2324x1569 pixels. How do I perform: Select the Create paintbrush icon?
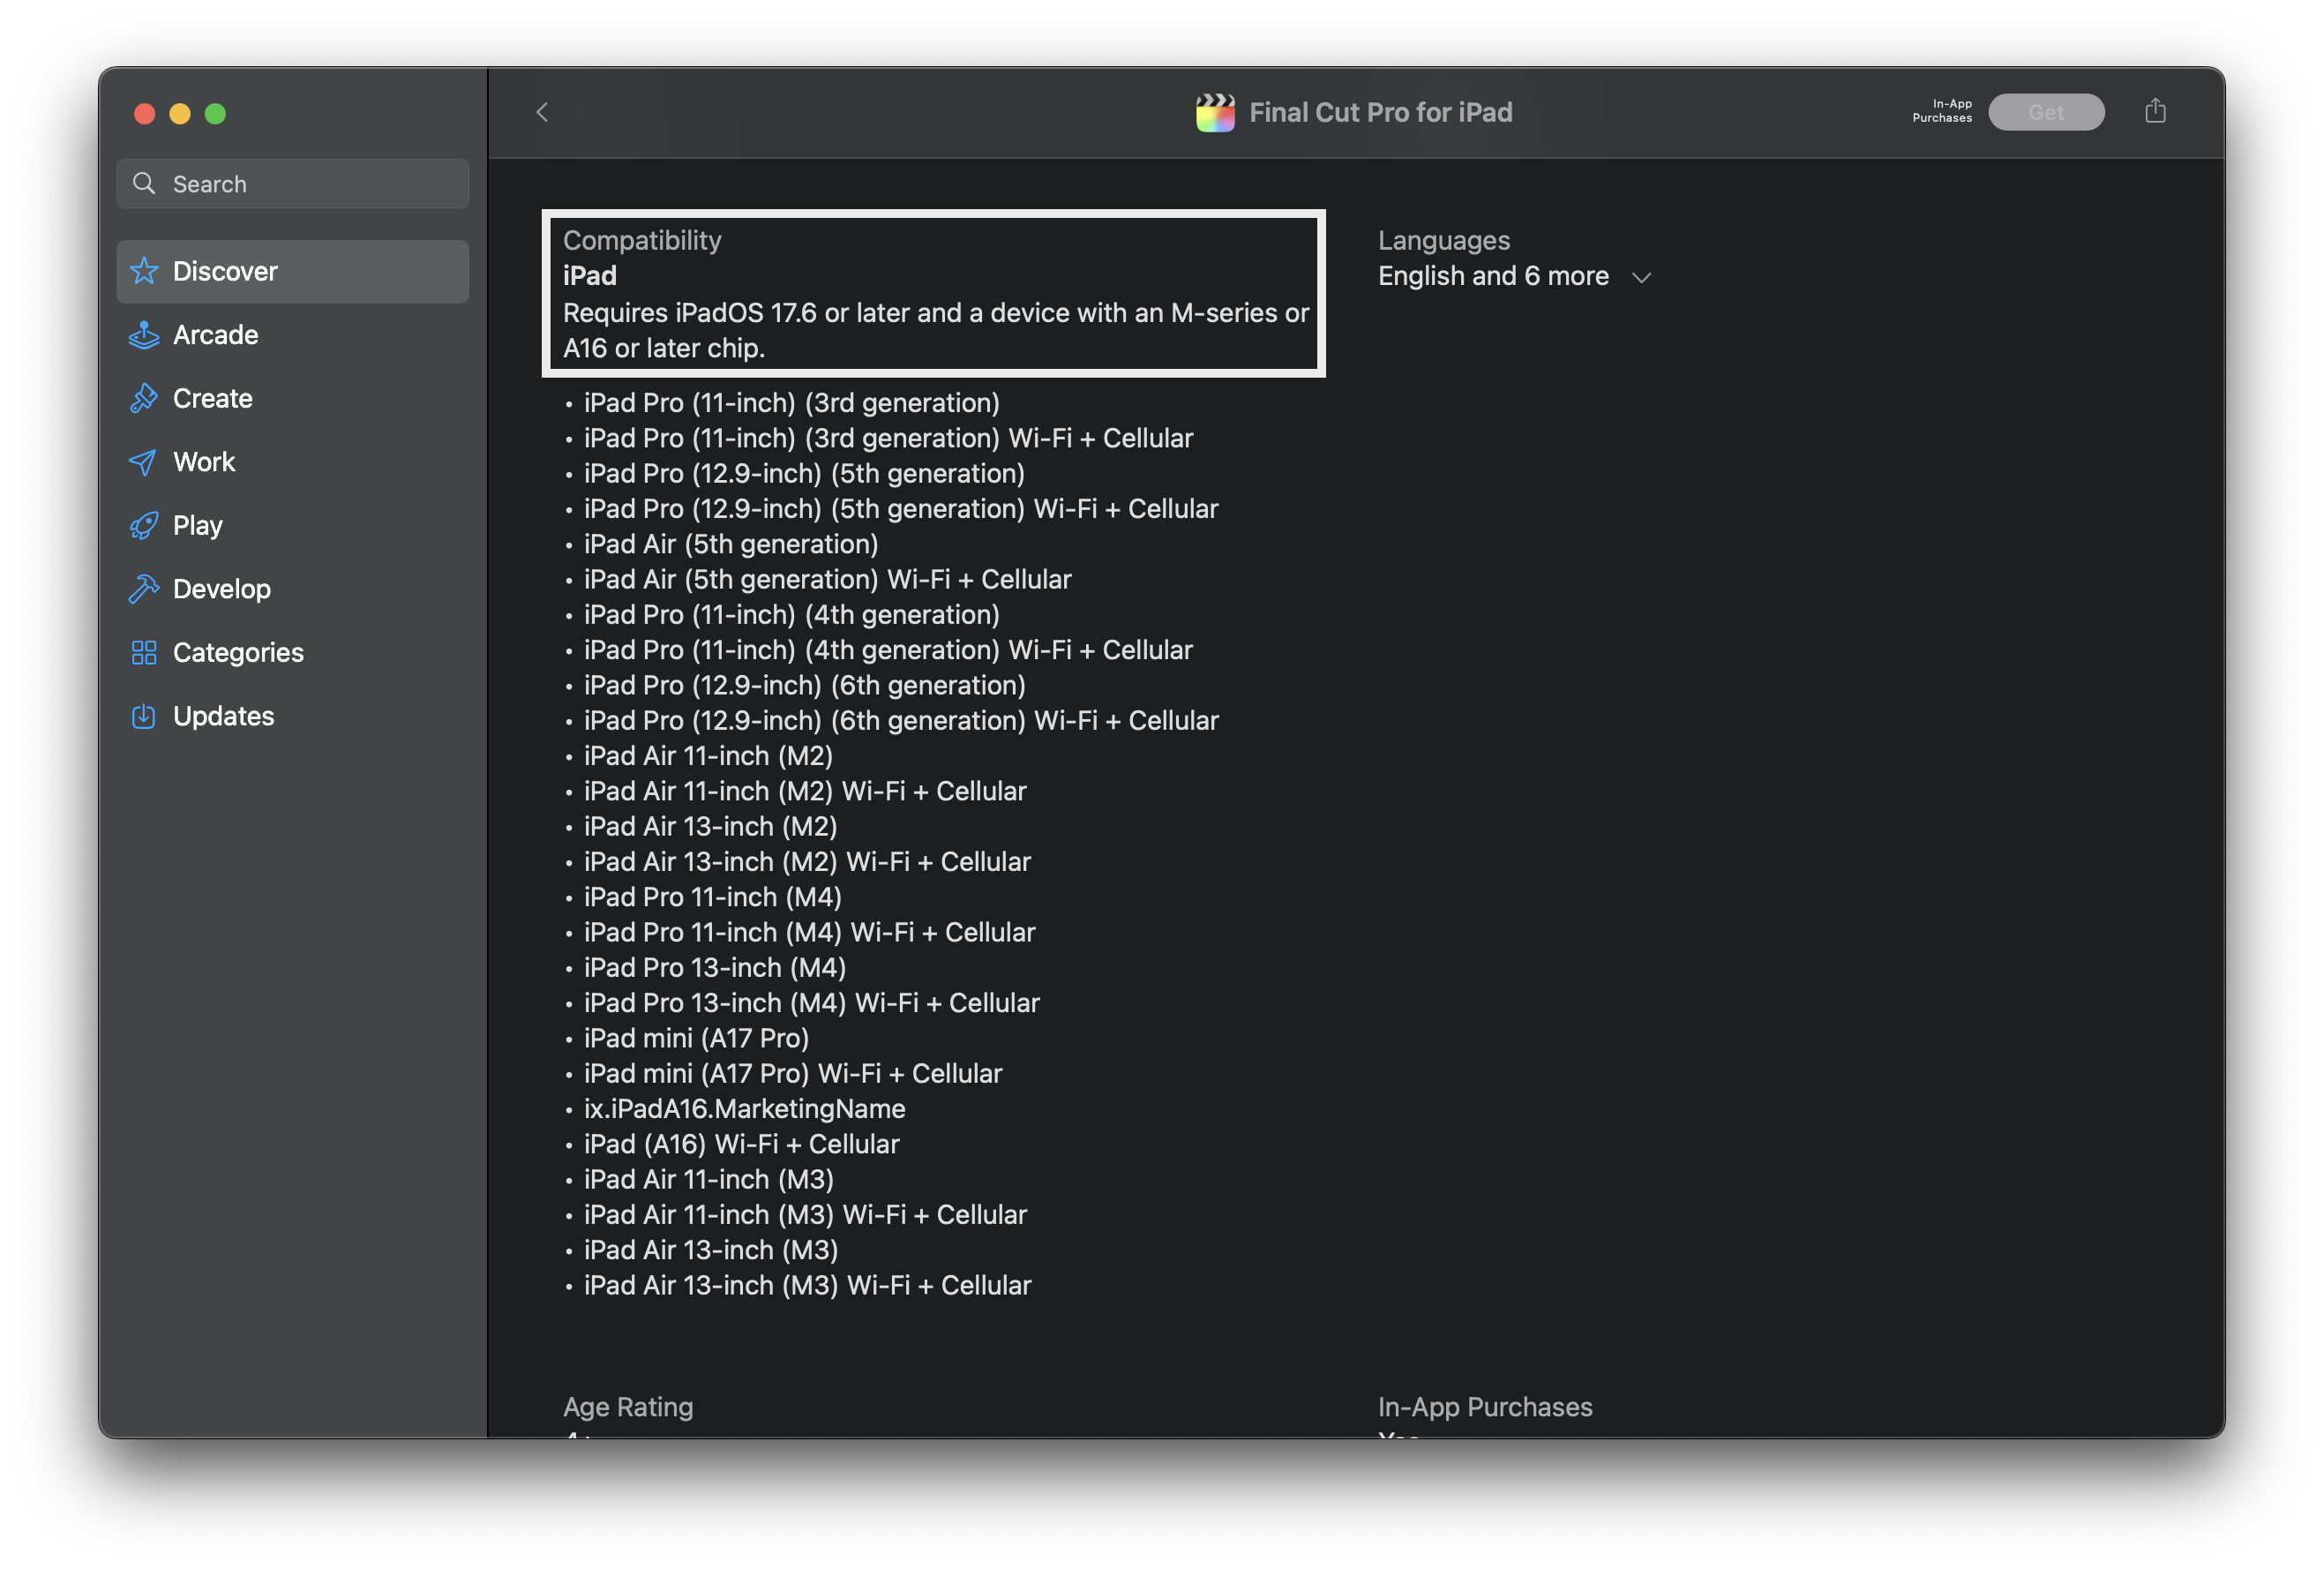pos(144,398)
